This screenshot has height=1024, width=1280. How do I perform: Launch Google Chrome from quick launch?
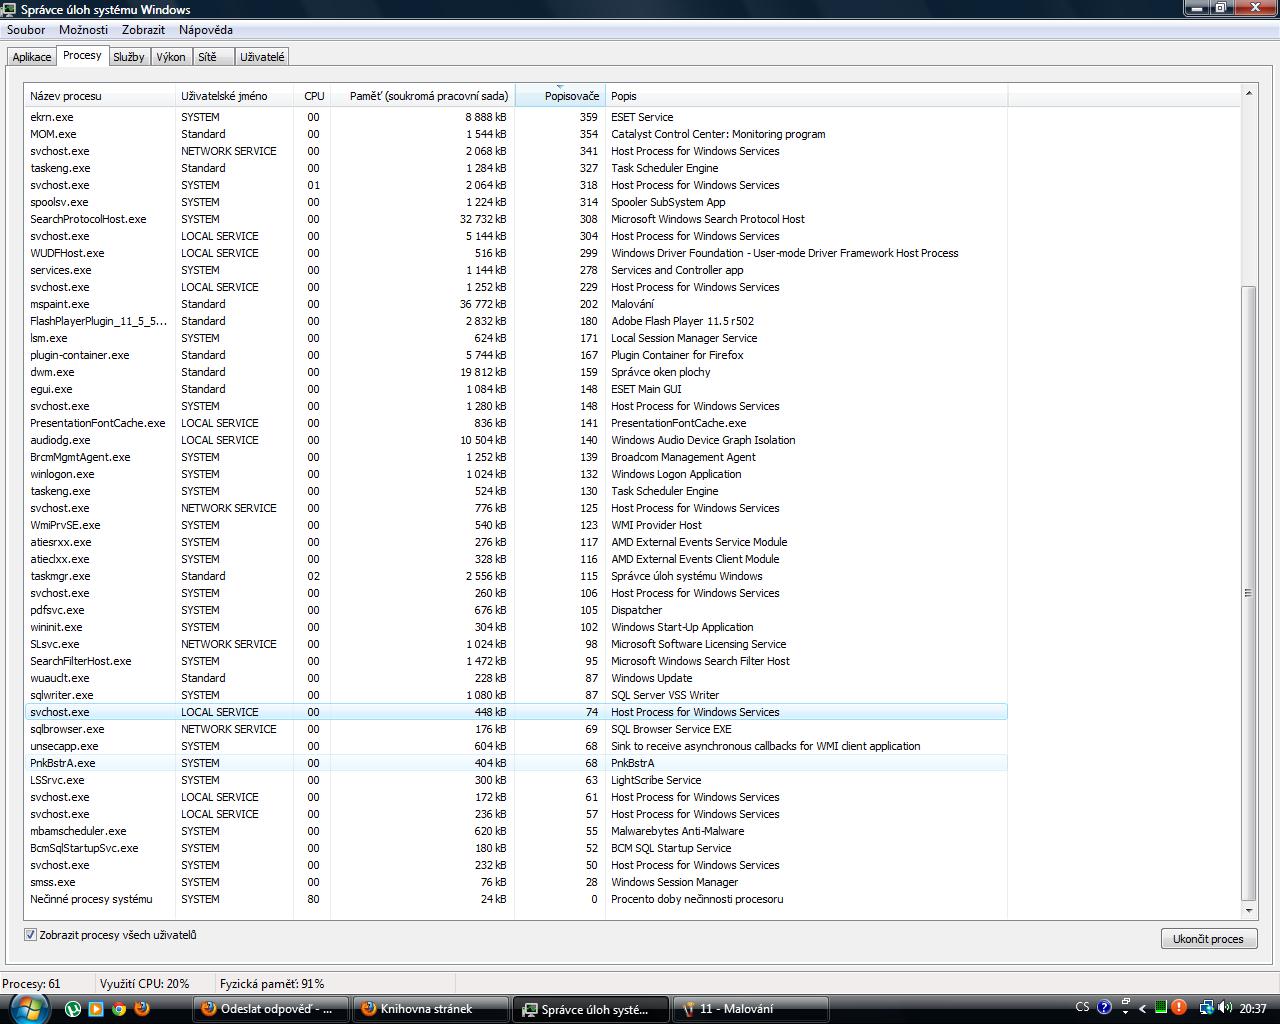click(119, 1008)
